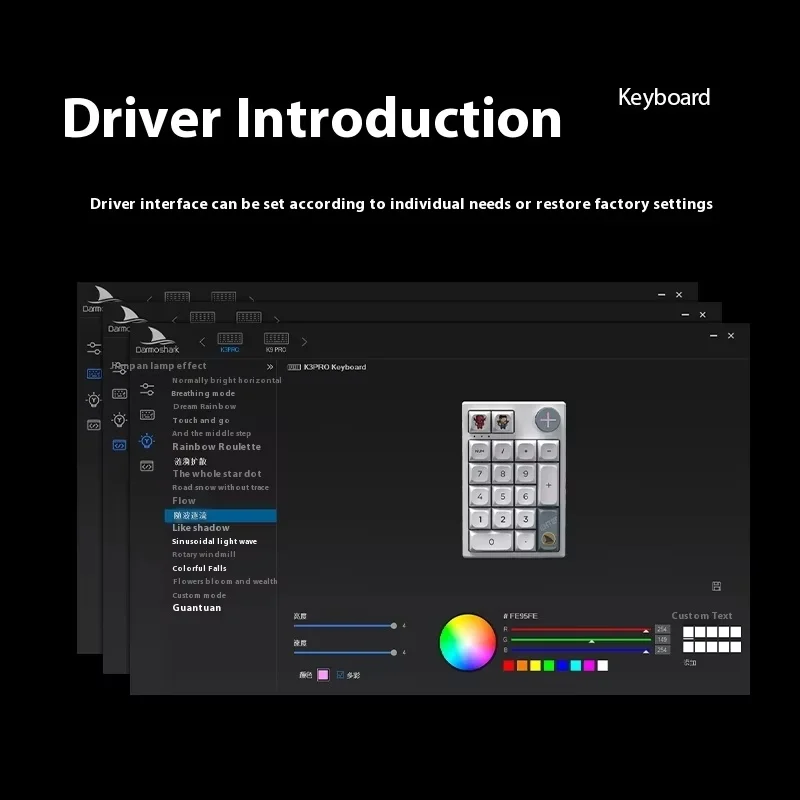Open the macro code icon in front window sidebar

click(x=147, y=466)
